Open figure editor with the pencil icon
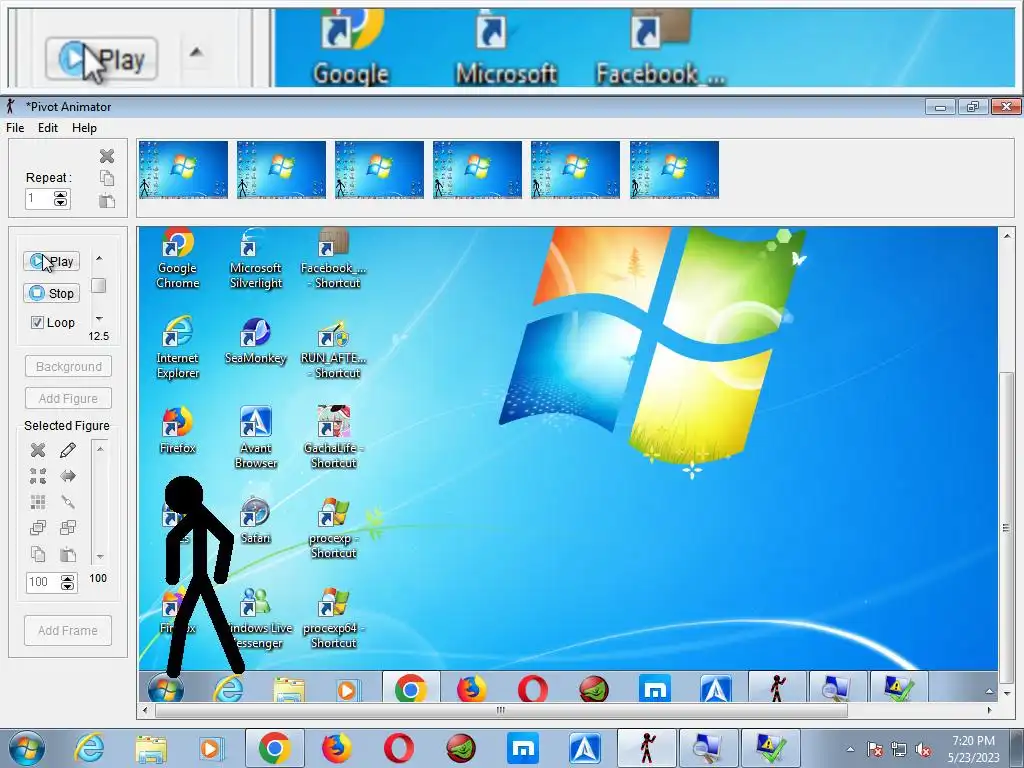Screen dimensions: 1024x768 tap(68, 450)
